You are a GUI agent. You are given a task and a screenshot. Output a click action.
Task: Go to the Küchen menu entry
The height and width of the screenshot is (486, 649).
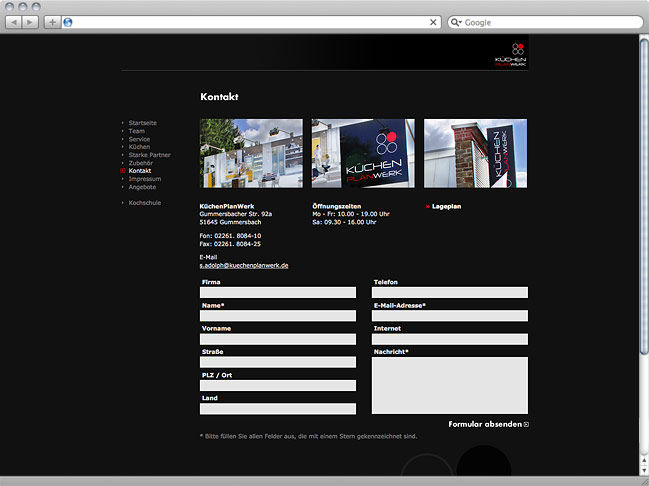pos(139,147)
